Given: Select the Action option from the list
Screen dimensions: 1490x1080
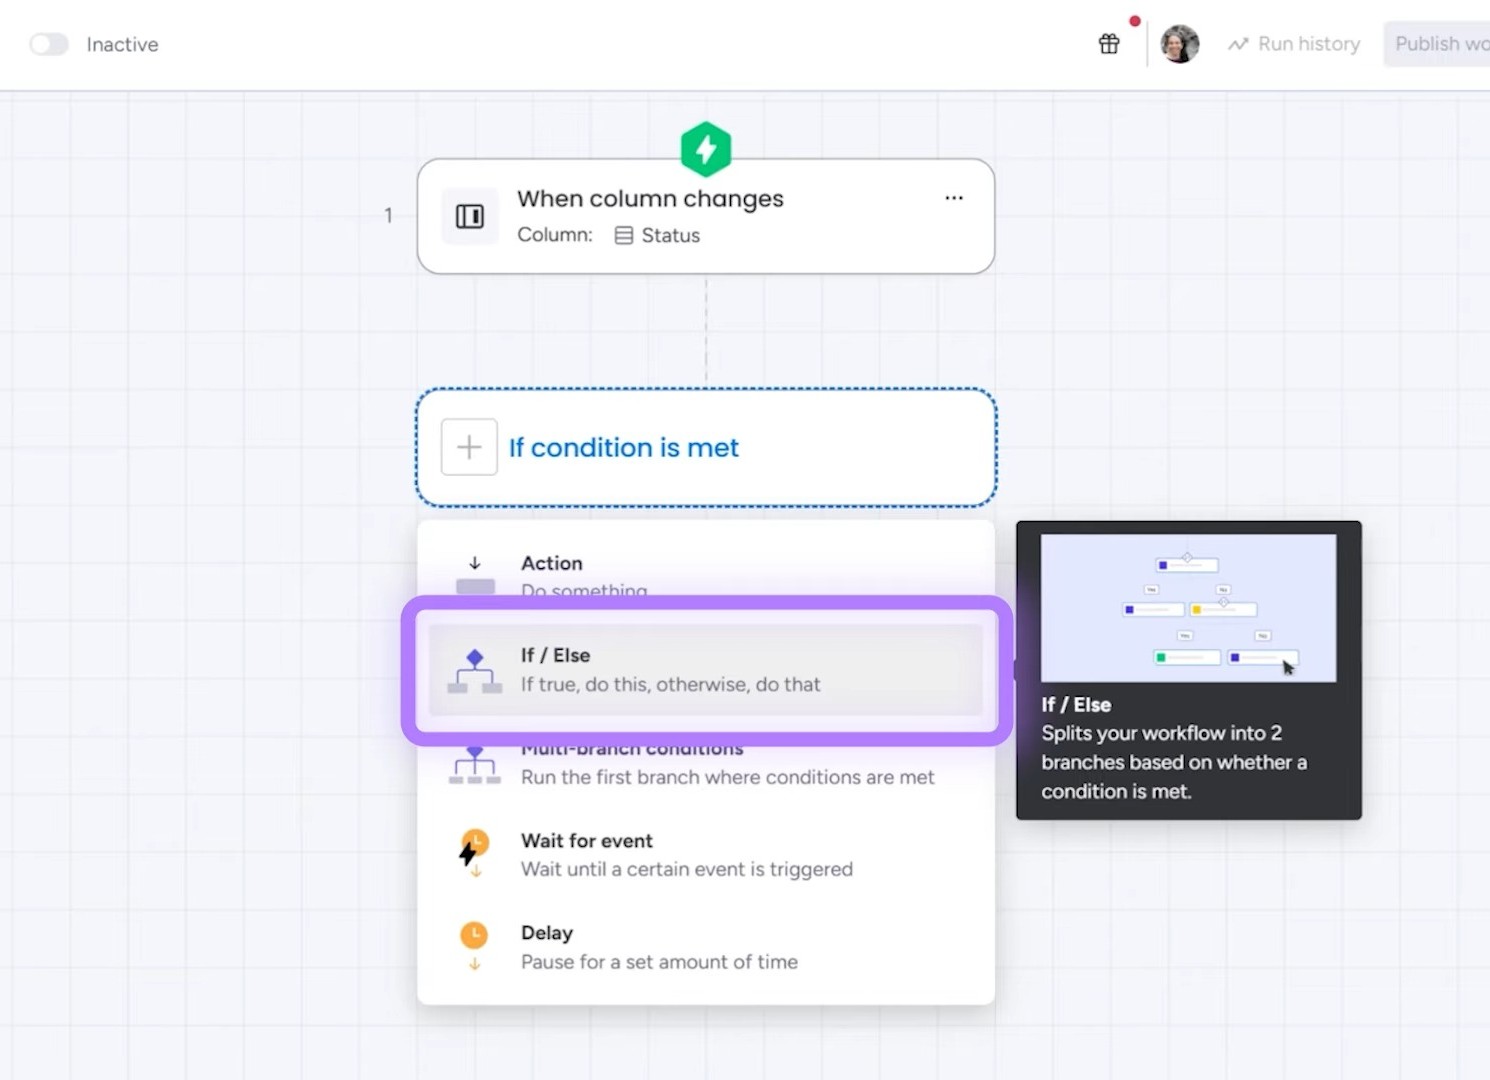Looking at the screenshot, I should [x=552, y=563].
